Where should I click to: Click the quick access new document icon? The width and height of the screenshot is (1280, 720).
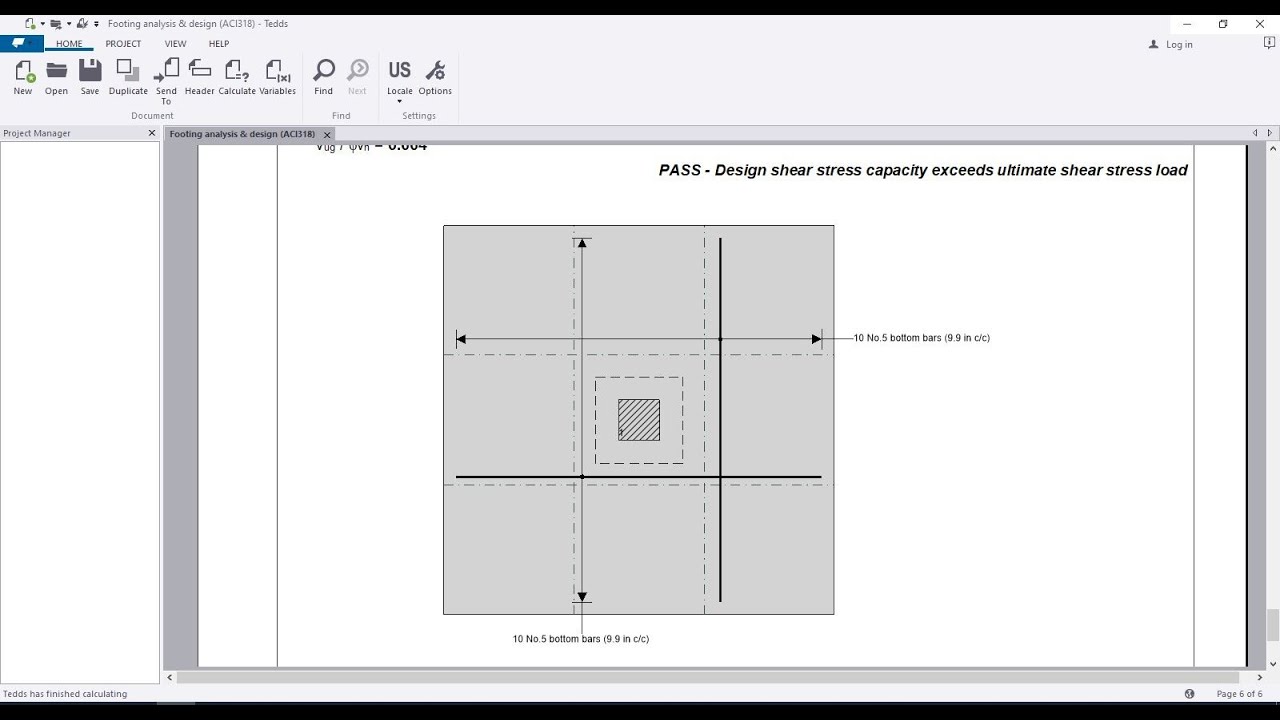[31, 23]
